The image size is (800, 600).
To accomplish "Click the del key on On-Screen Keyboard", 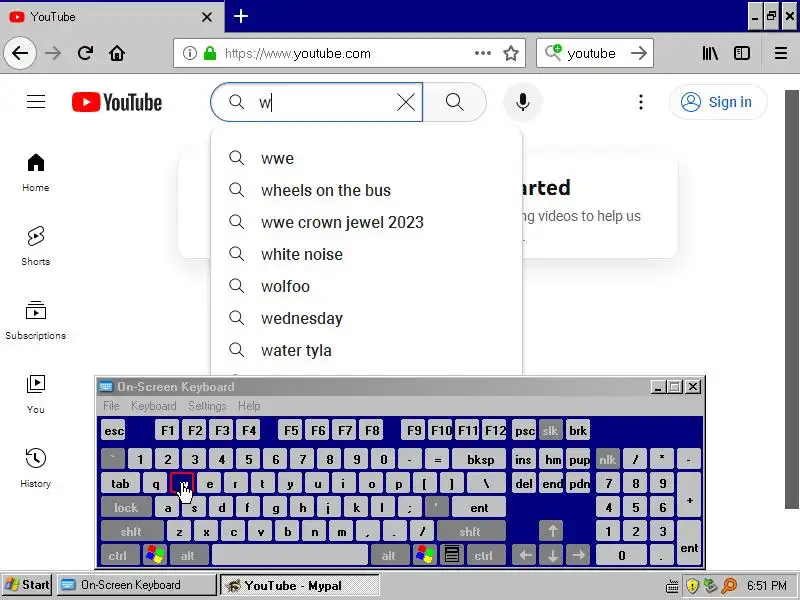I will click(x=524, y=483).
